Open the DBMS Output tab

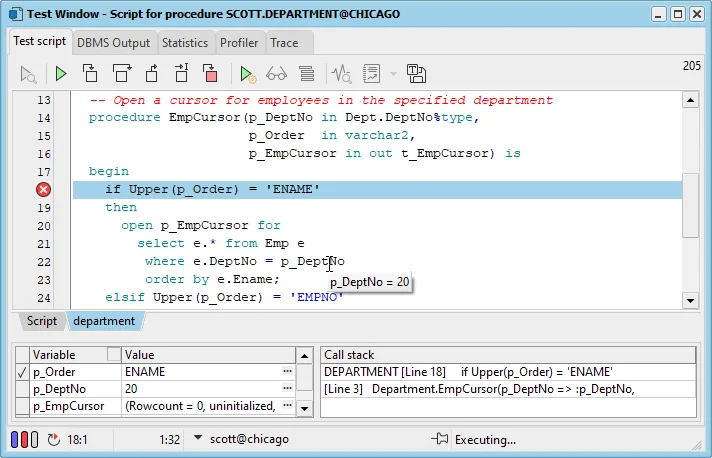pyautogui.click(x=113, y=43)
